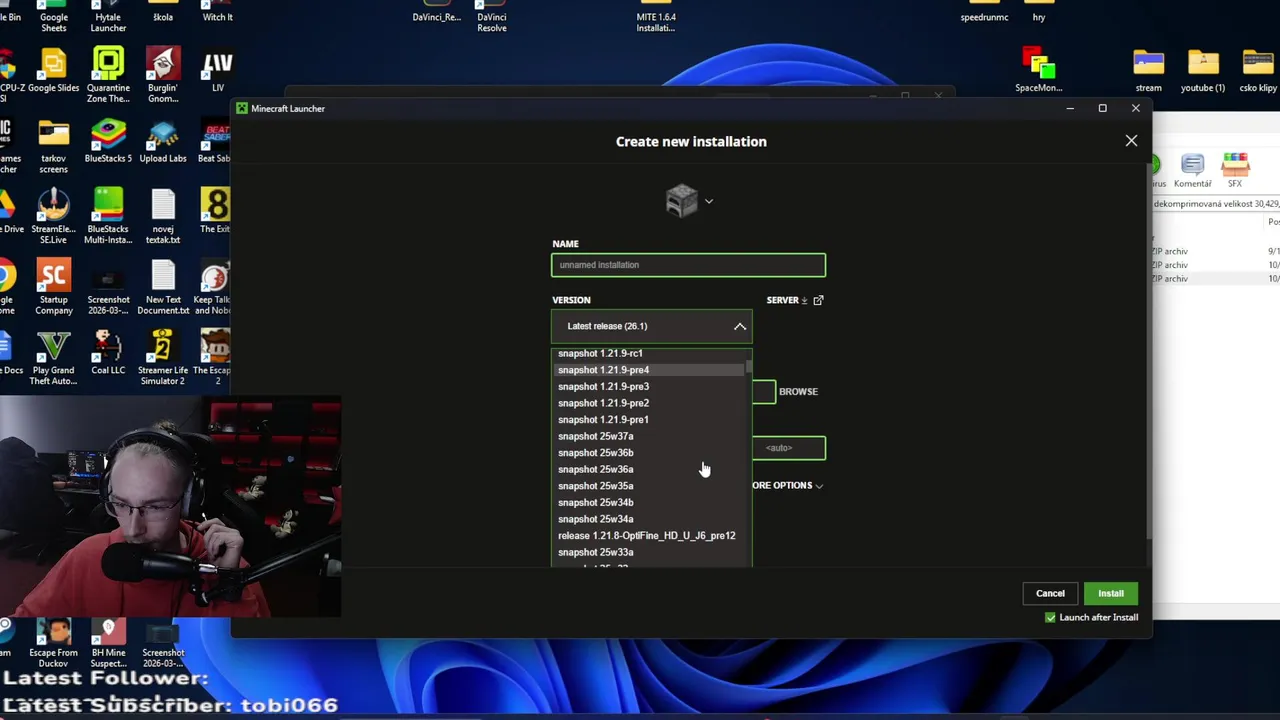Open the SERVER download link
Image resolution: width=1280 pixels, height=720 pixels.
click(x=795, y=300)
